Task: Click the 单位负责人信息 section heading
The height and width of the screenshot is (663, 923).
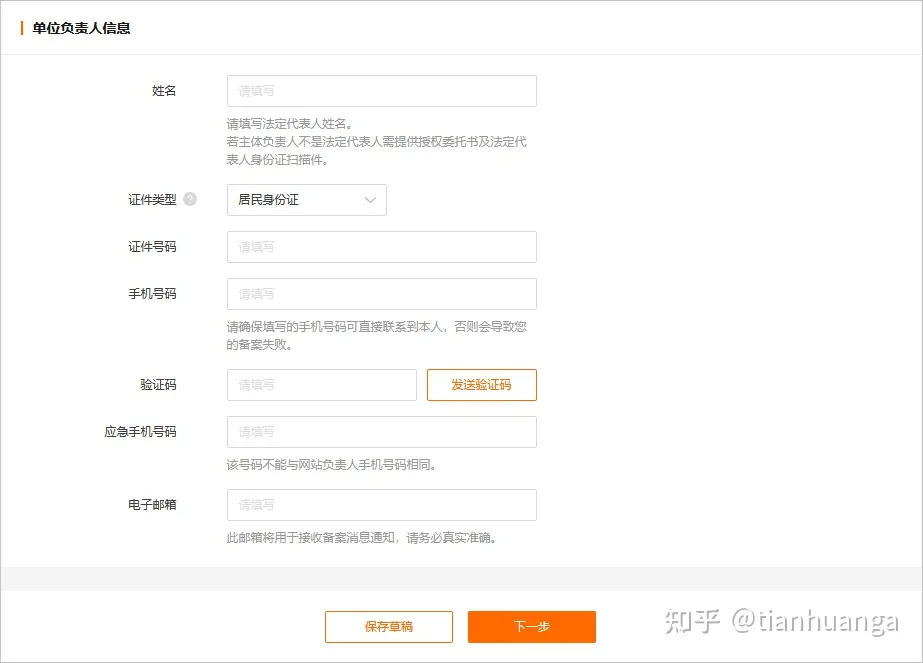Action: pos(81,28)
